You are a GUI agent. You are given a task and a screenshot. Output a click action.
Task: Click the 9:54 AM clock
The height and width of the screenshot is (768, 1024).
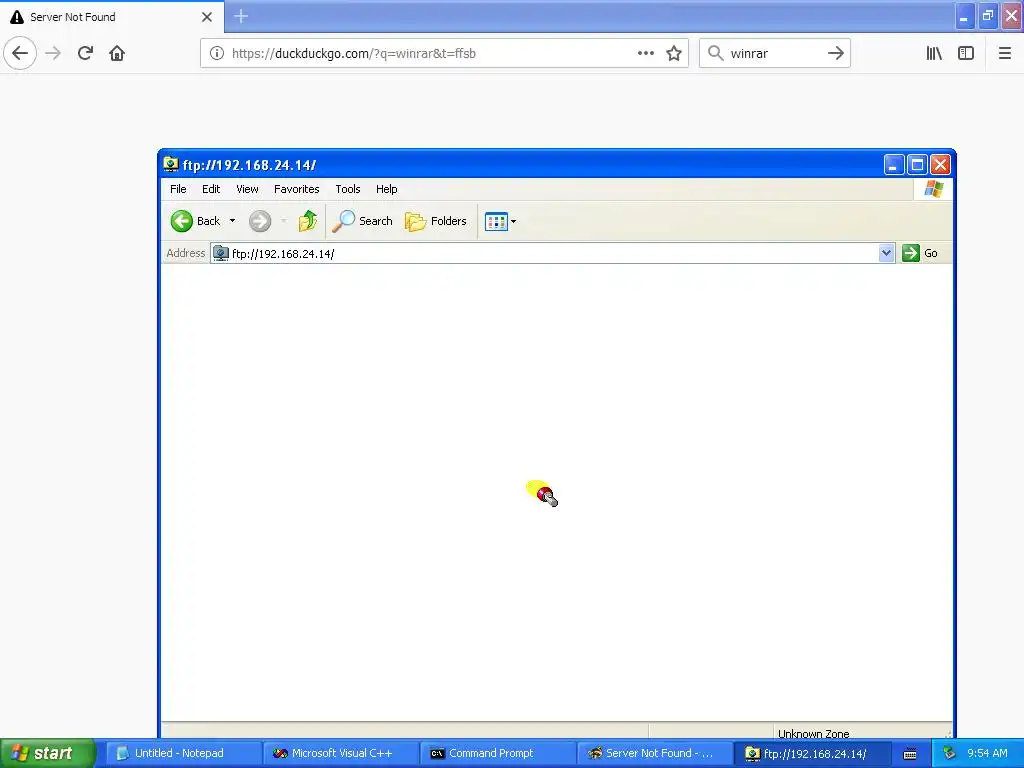point(987,753)
